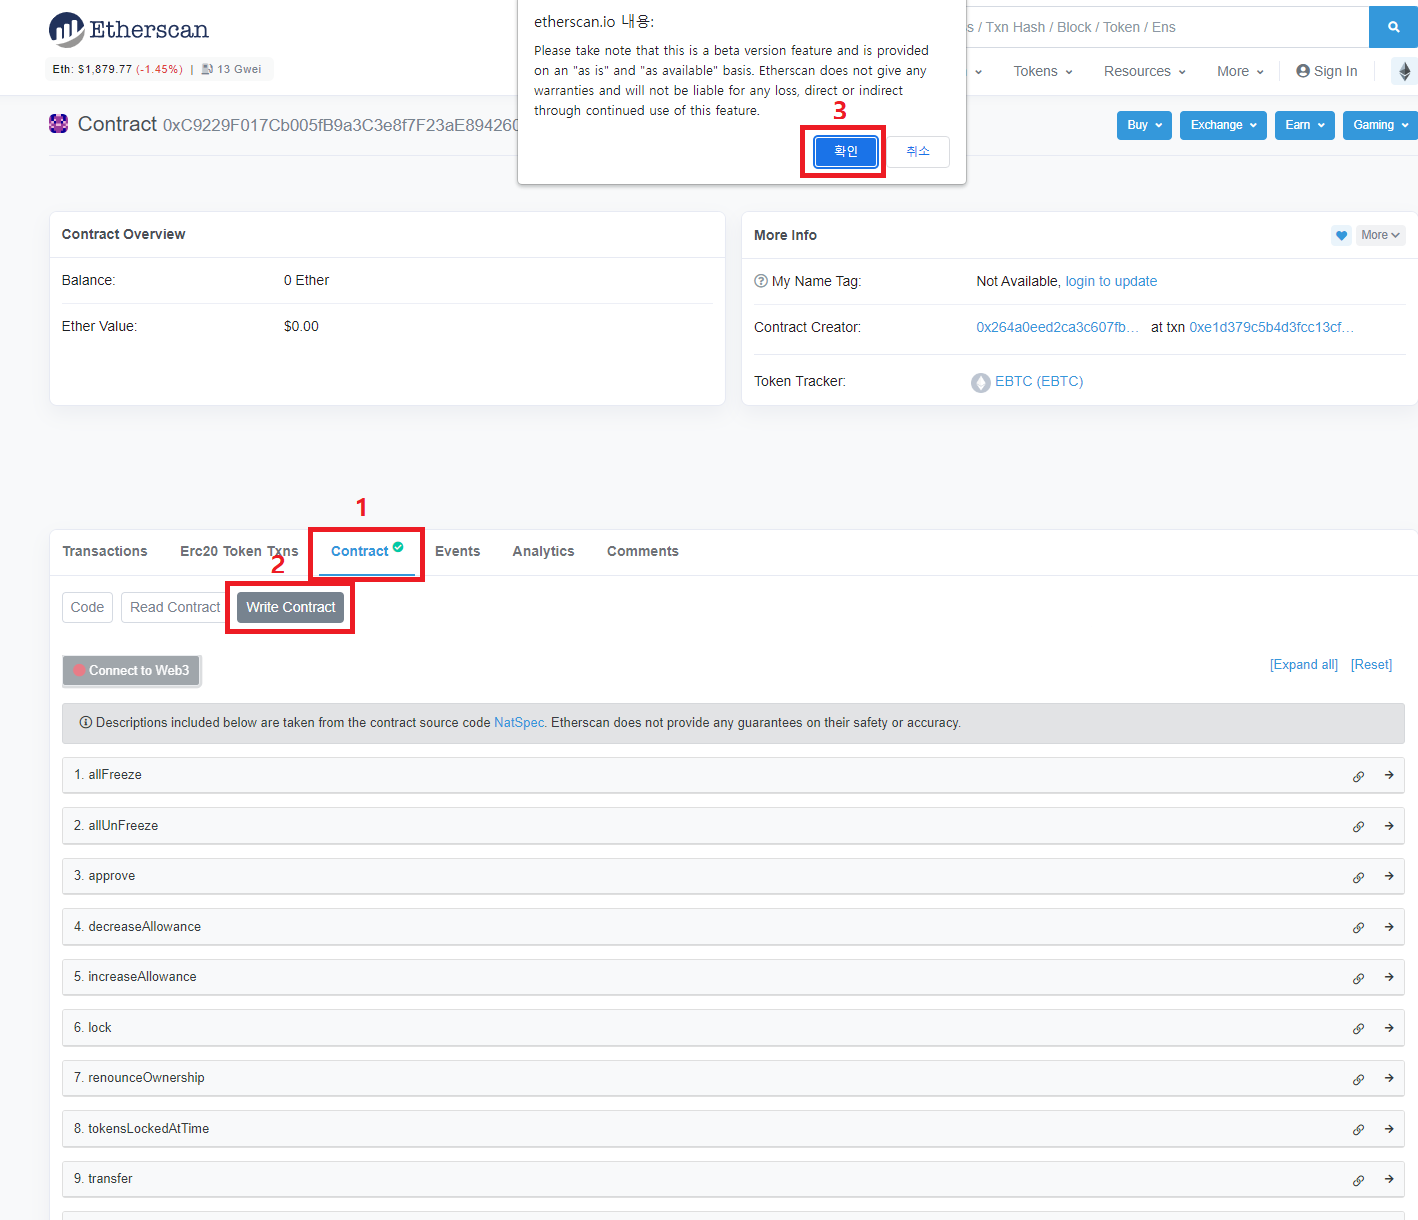Copy permalink icon for lock
Image resolution: width=1418 pixels, height=1220 pixels.
pos(1358,1029)
